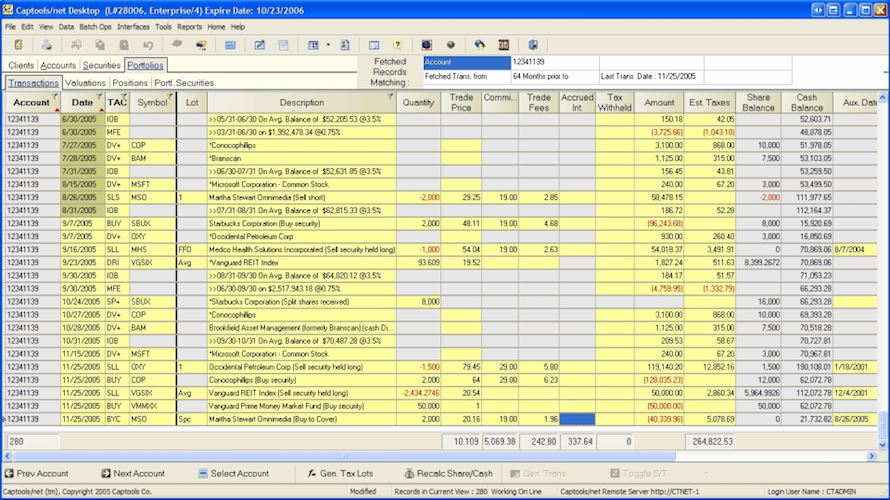The image size is (890, 500).
Task: Open the grid layout dropdown arrow
Action: pos(328,45)
